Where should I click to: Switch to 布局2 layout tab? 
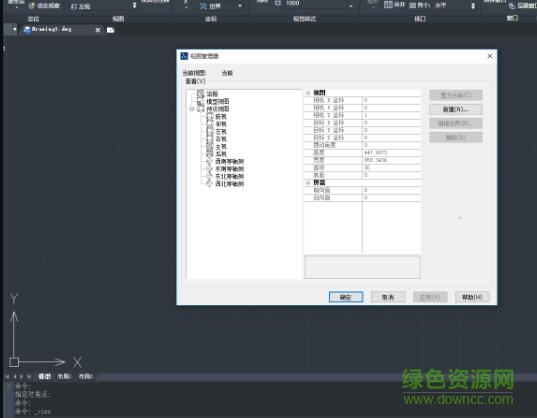coord(85,377)
